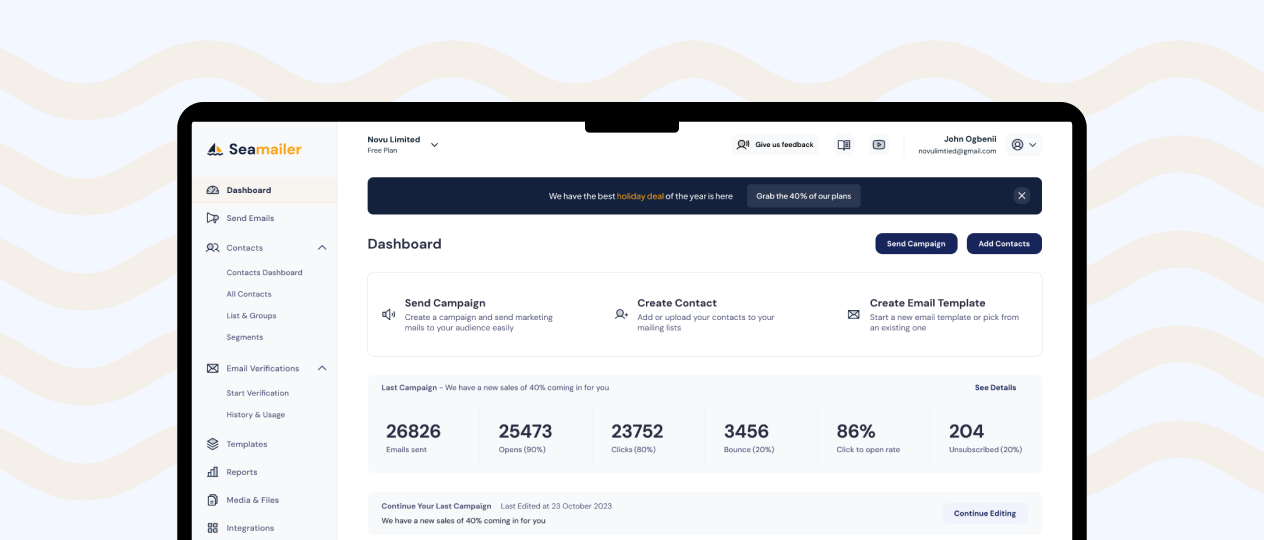Select the Create Contact card title

pos(677,303)
